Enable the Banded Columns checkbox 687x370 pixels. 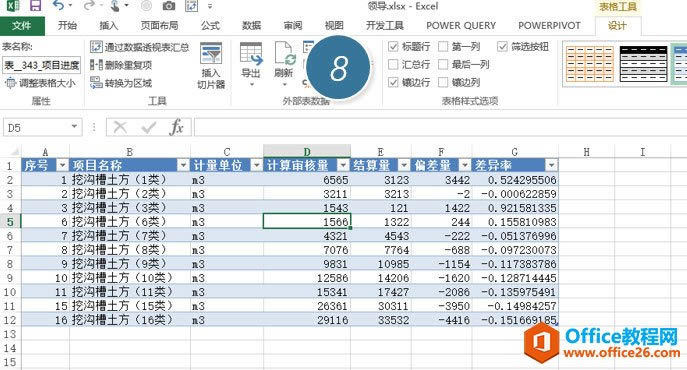pos(443,82)
